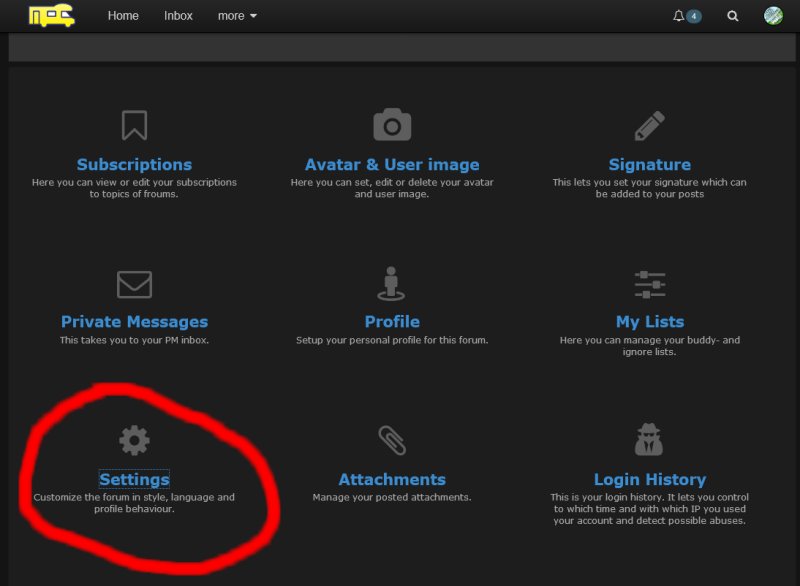Image resolution: width=800 pixels, height=586 pixels.
Task: Click text 'This takes you to your PM inbox.'
Action: coord(134,340)
